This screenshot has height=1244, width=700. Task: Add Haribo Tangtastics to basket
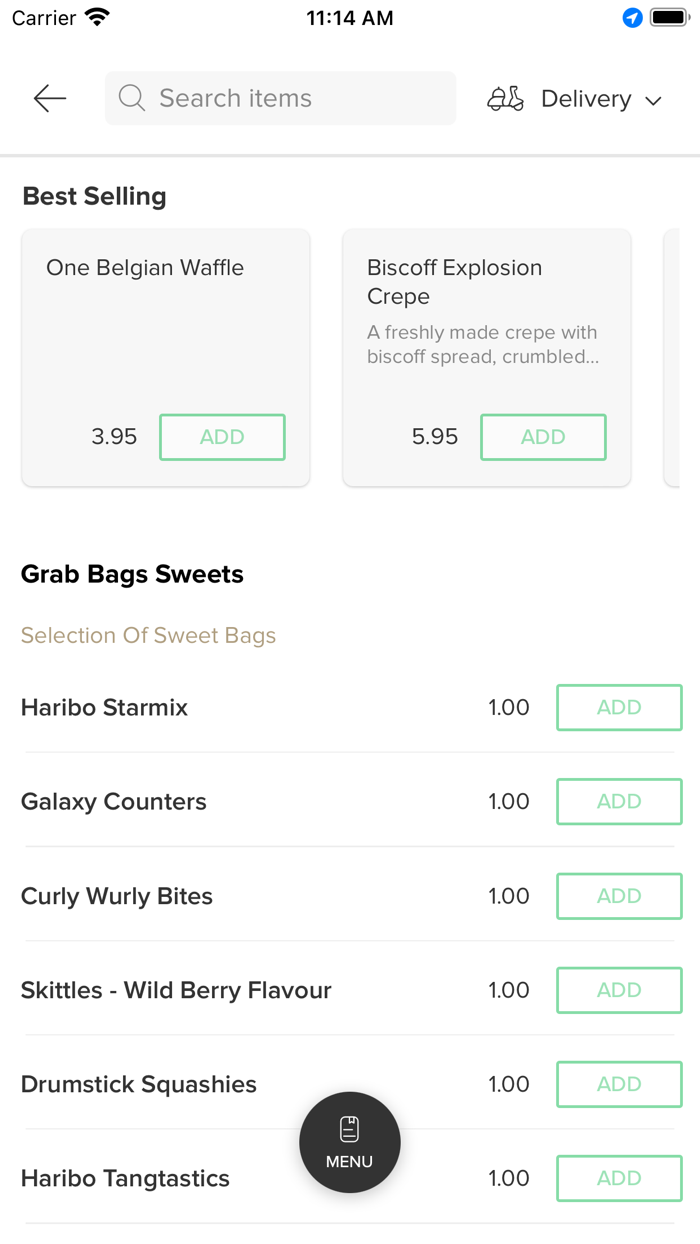click(x=619, y=1178)
